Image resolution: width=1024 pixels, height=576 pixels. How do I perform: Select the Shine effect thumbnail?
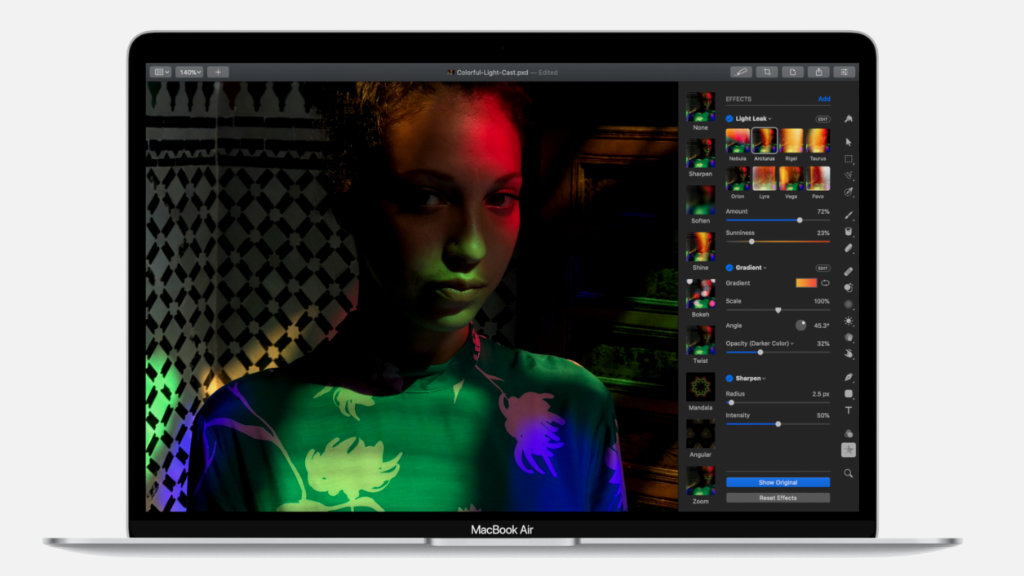700,247
